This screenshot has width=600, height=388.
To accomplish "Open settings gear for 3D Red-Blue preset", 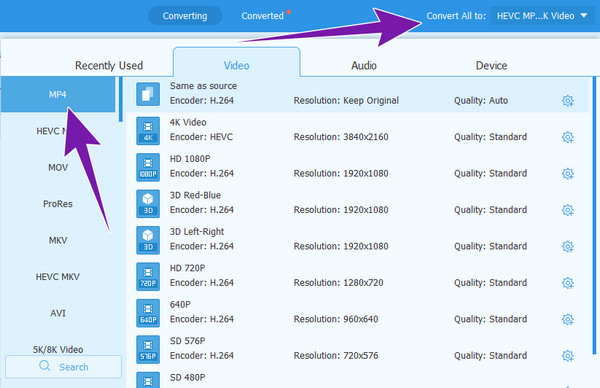I will (567, 210).
